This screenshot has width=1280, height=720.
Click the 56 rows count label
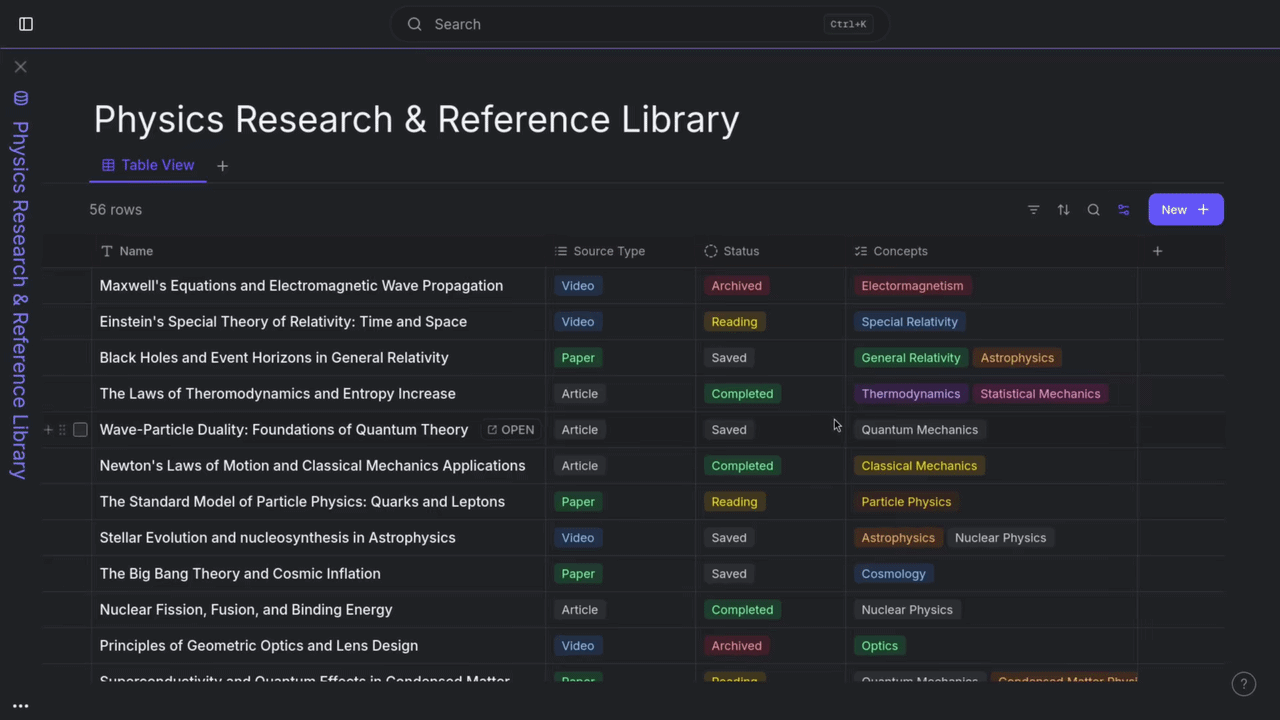click(116, 210)
